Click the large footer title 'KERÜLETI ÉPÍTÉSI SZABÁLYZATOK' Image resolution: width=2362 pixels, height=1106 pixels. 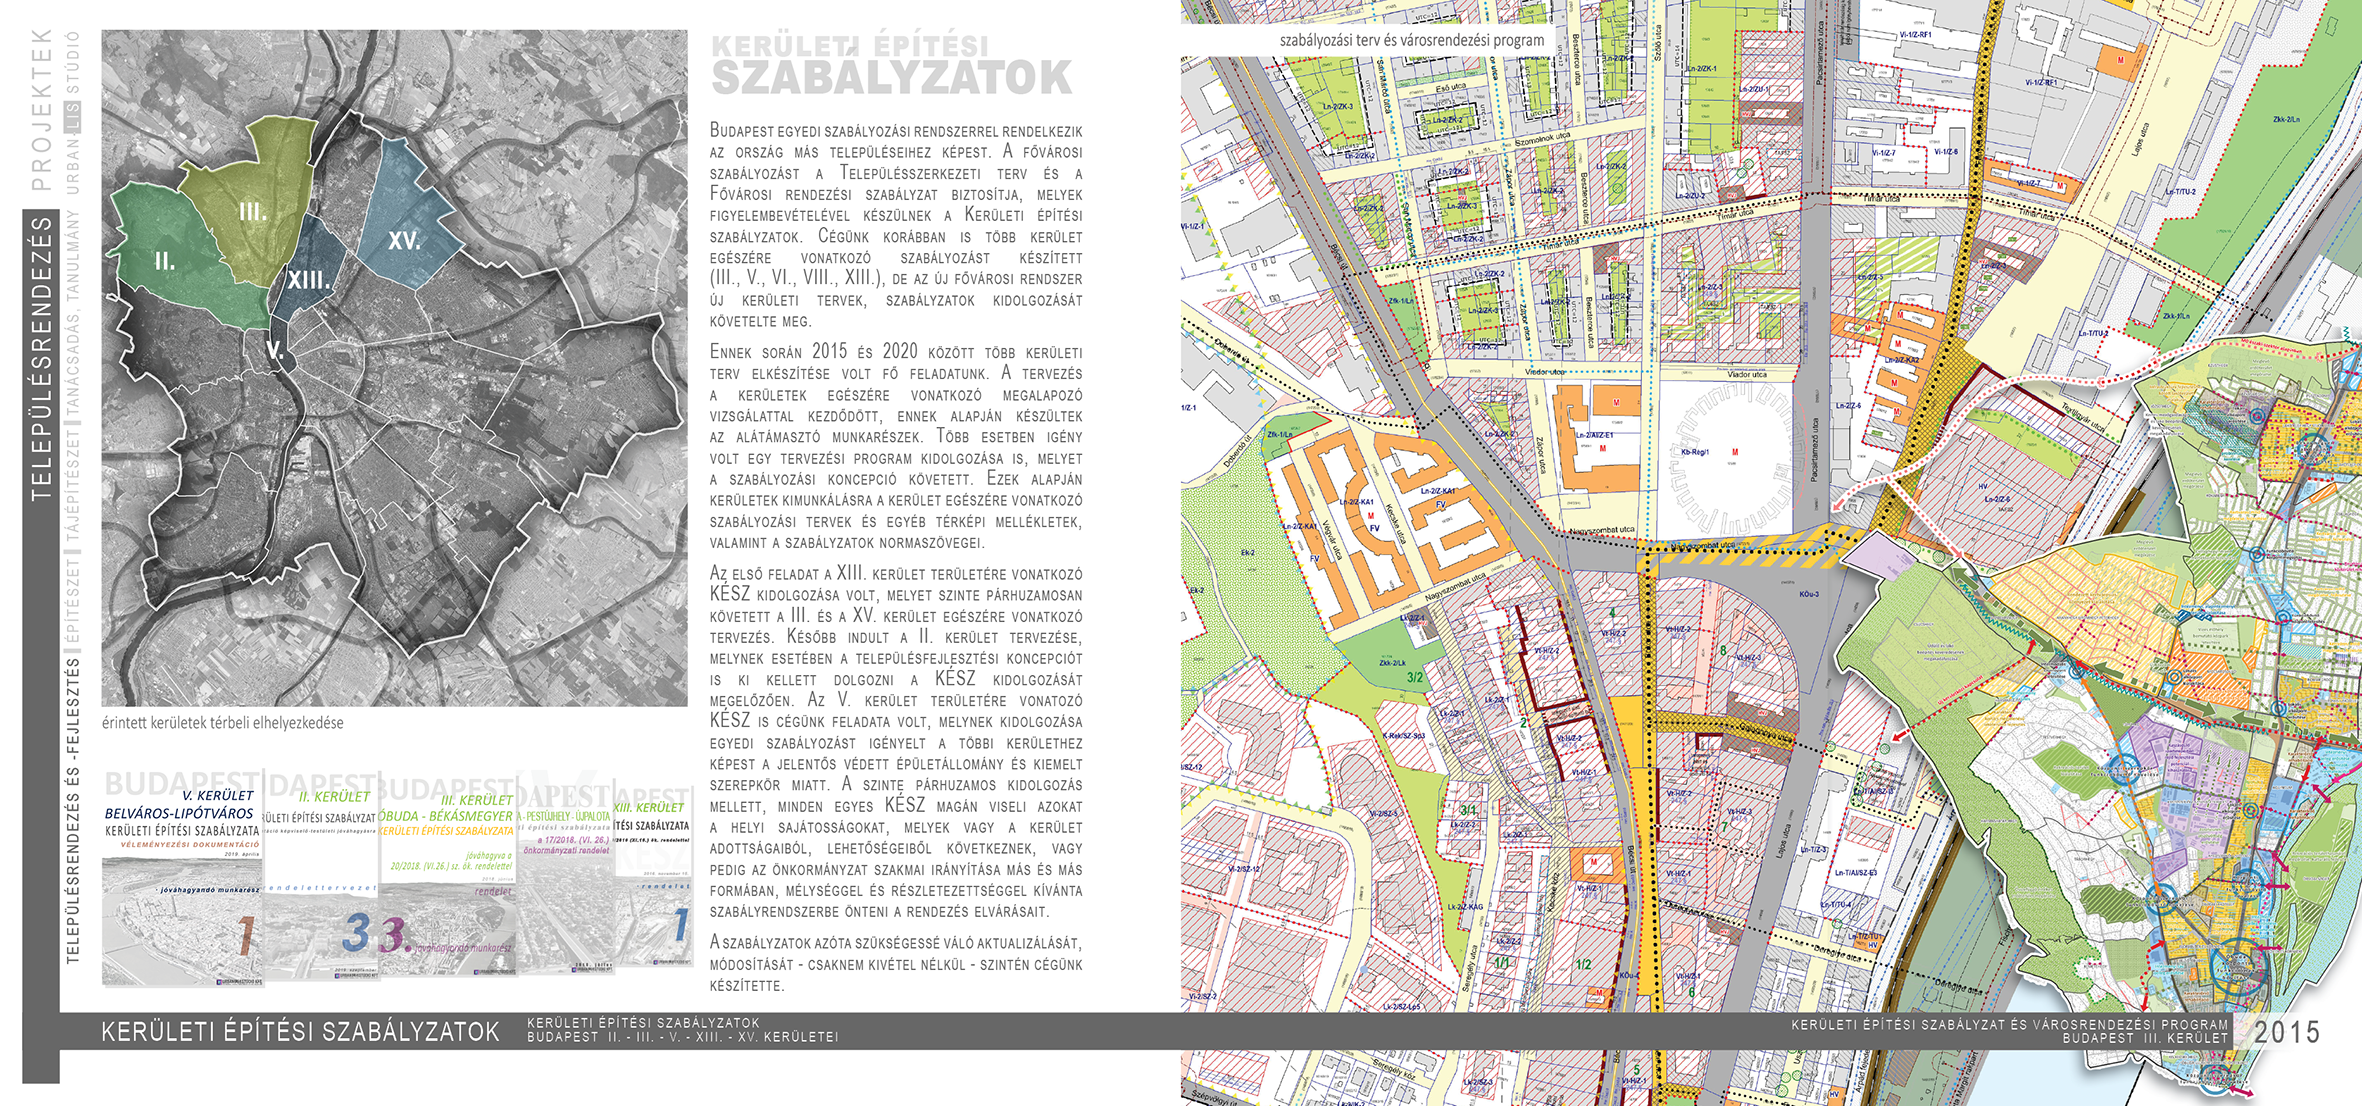click(300, 1032)
